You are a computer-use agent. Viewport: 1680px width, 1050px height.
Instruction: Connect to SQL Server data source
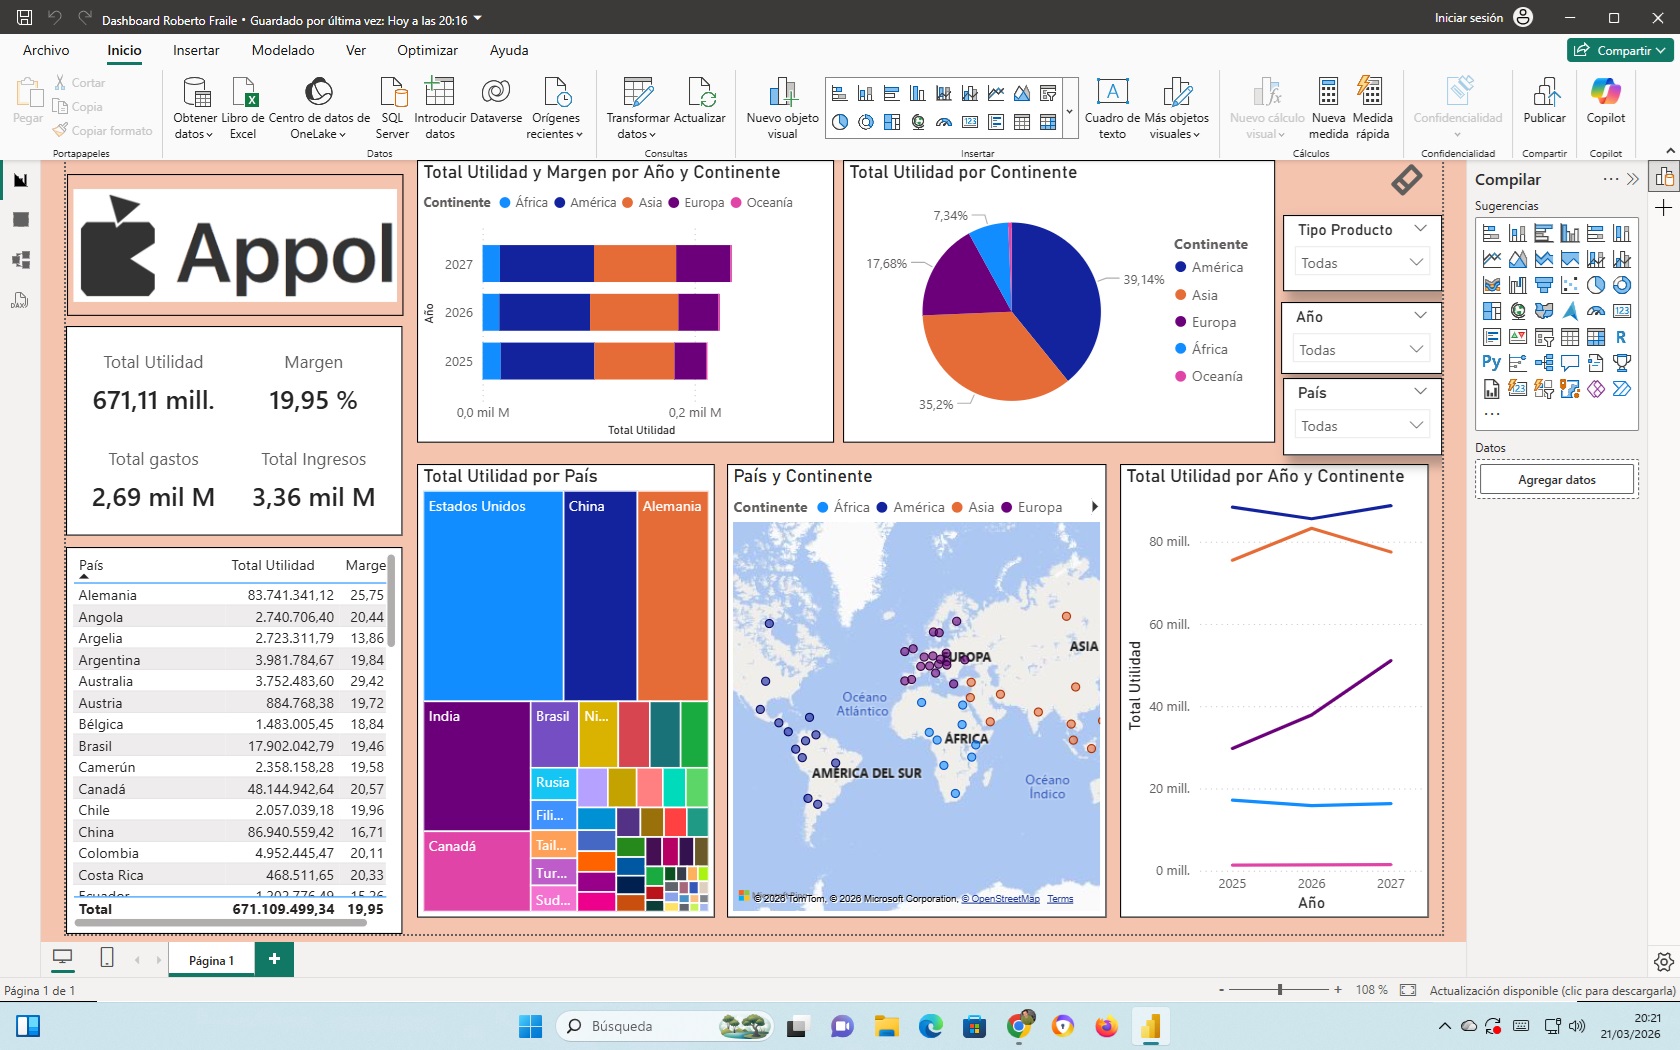point(392,106)
